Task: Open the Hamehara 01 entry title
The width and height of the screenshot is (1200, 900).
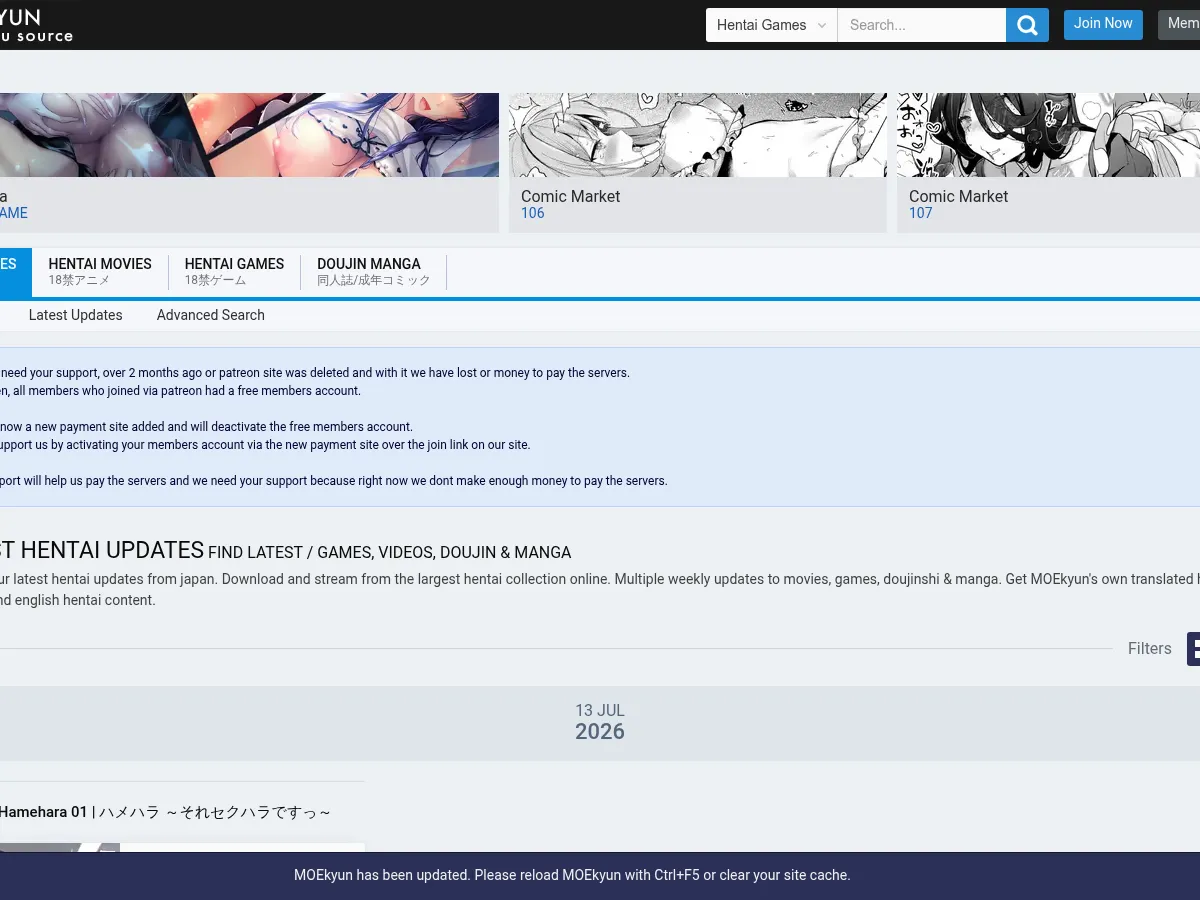Action: 165,812
